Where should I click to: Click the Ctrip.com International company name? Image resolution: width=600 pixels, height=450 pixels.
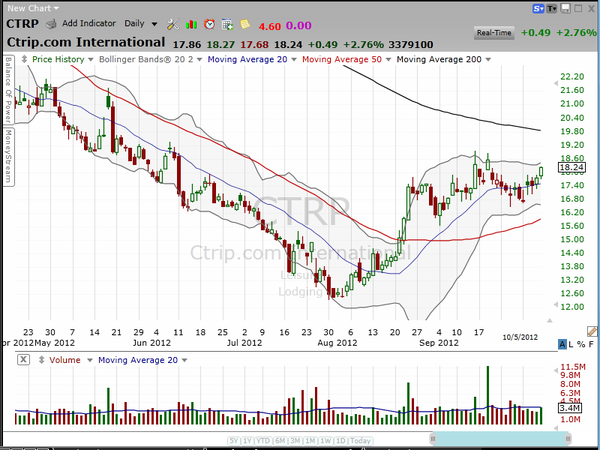(86, 42)
